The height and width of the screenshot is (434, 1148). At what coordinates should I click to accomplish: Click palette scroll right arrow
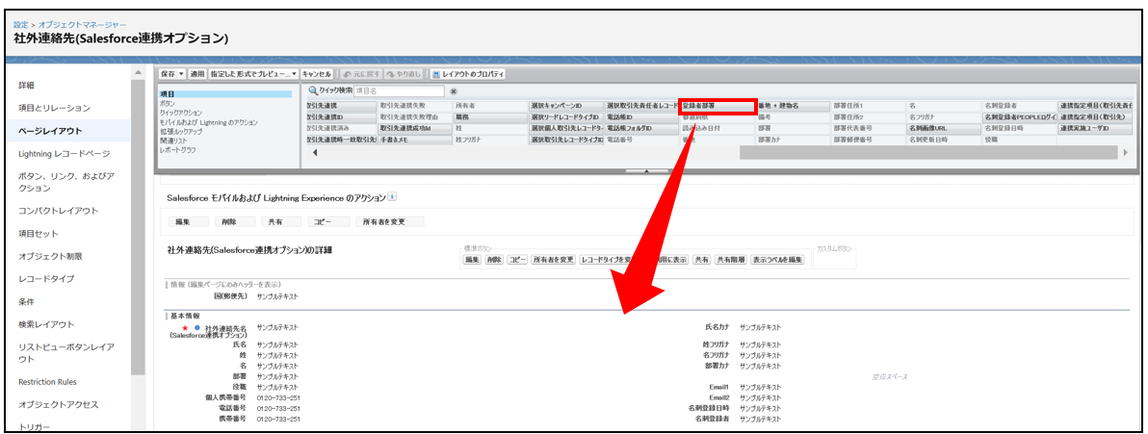[1125, 152]
